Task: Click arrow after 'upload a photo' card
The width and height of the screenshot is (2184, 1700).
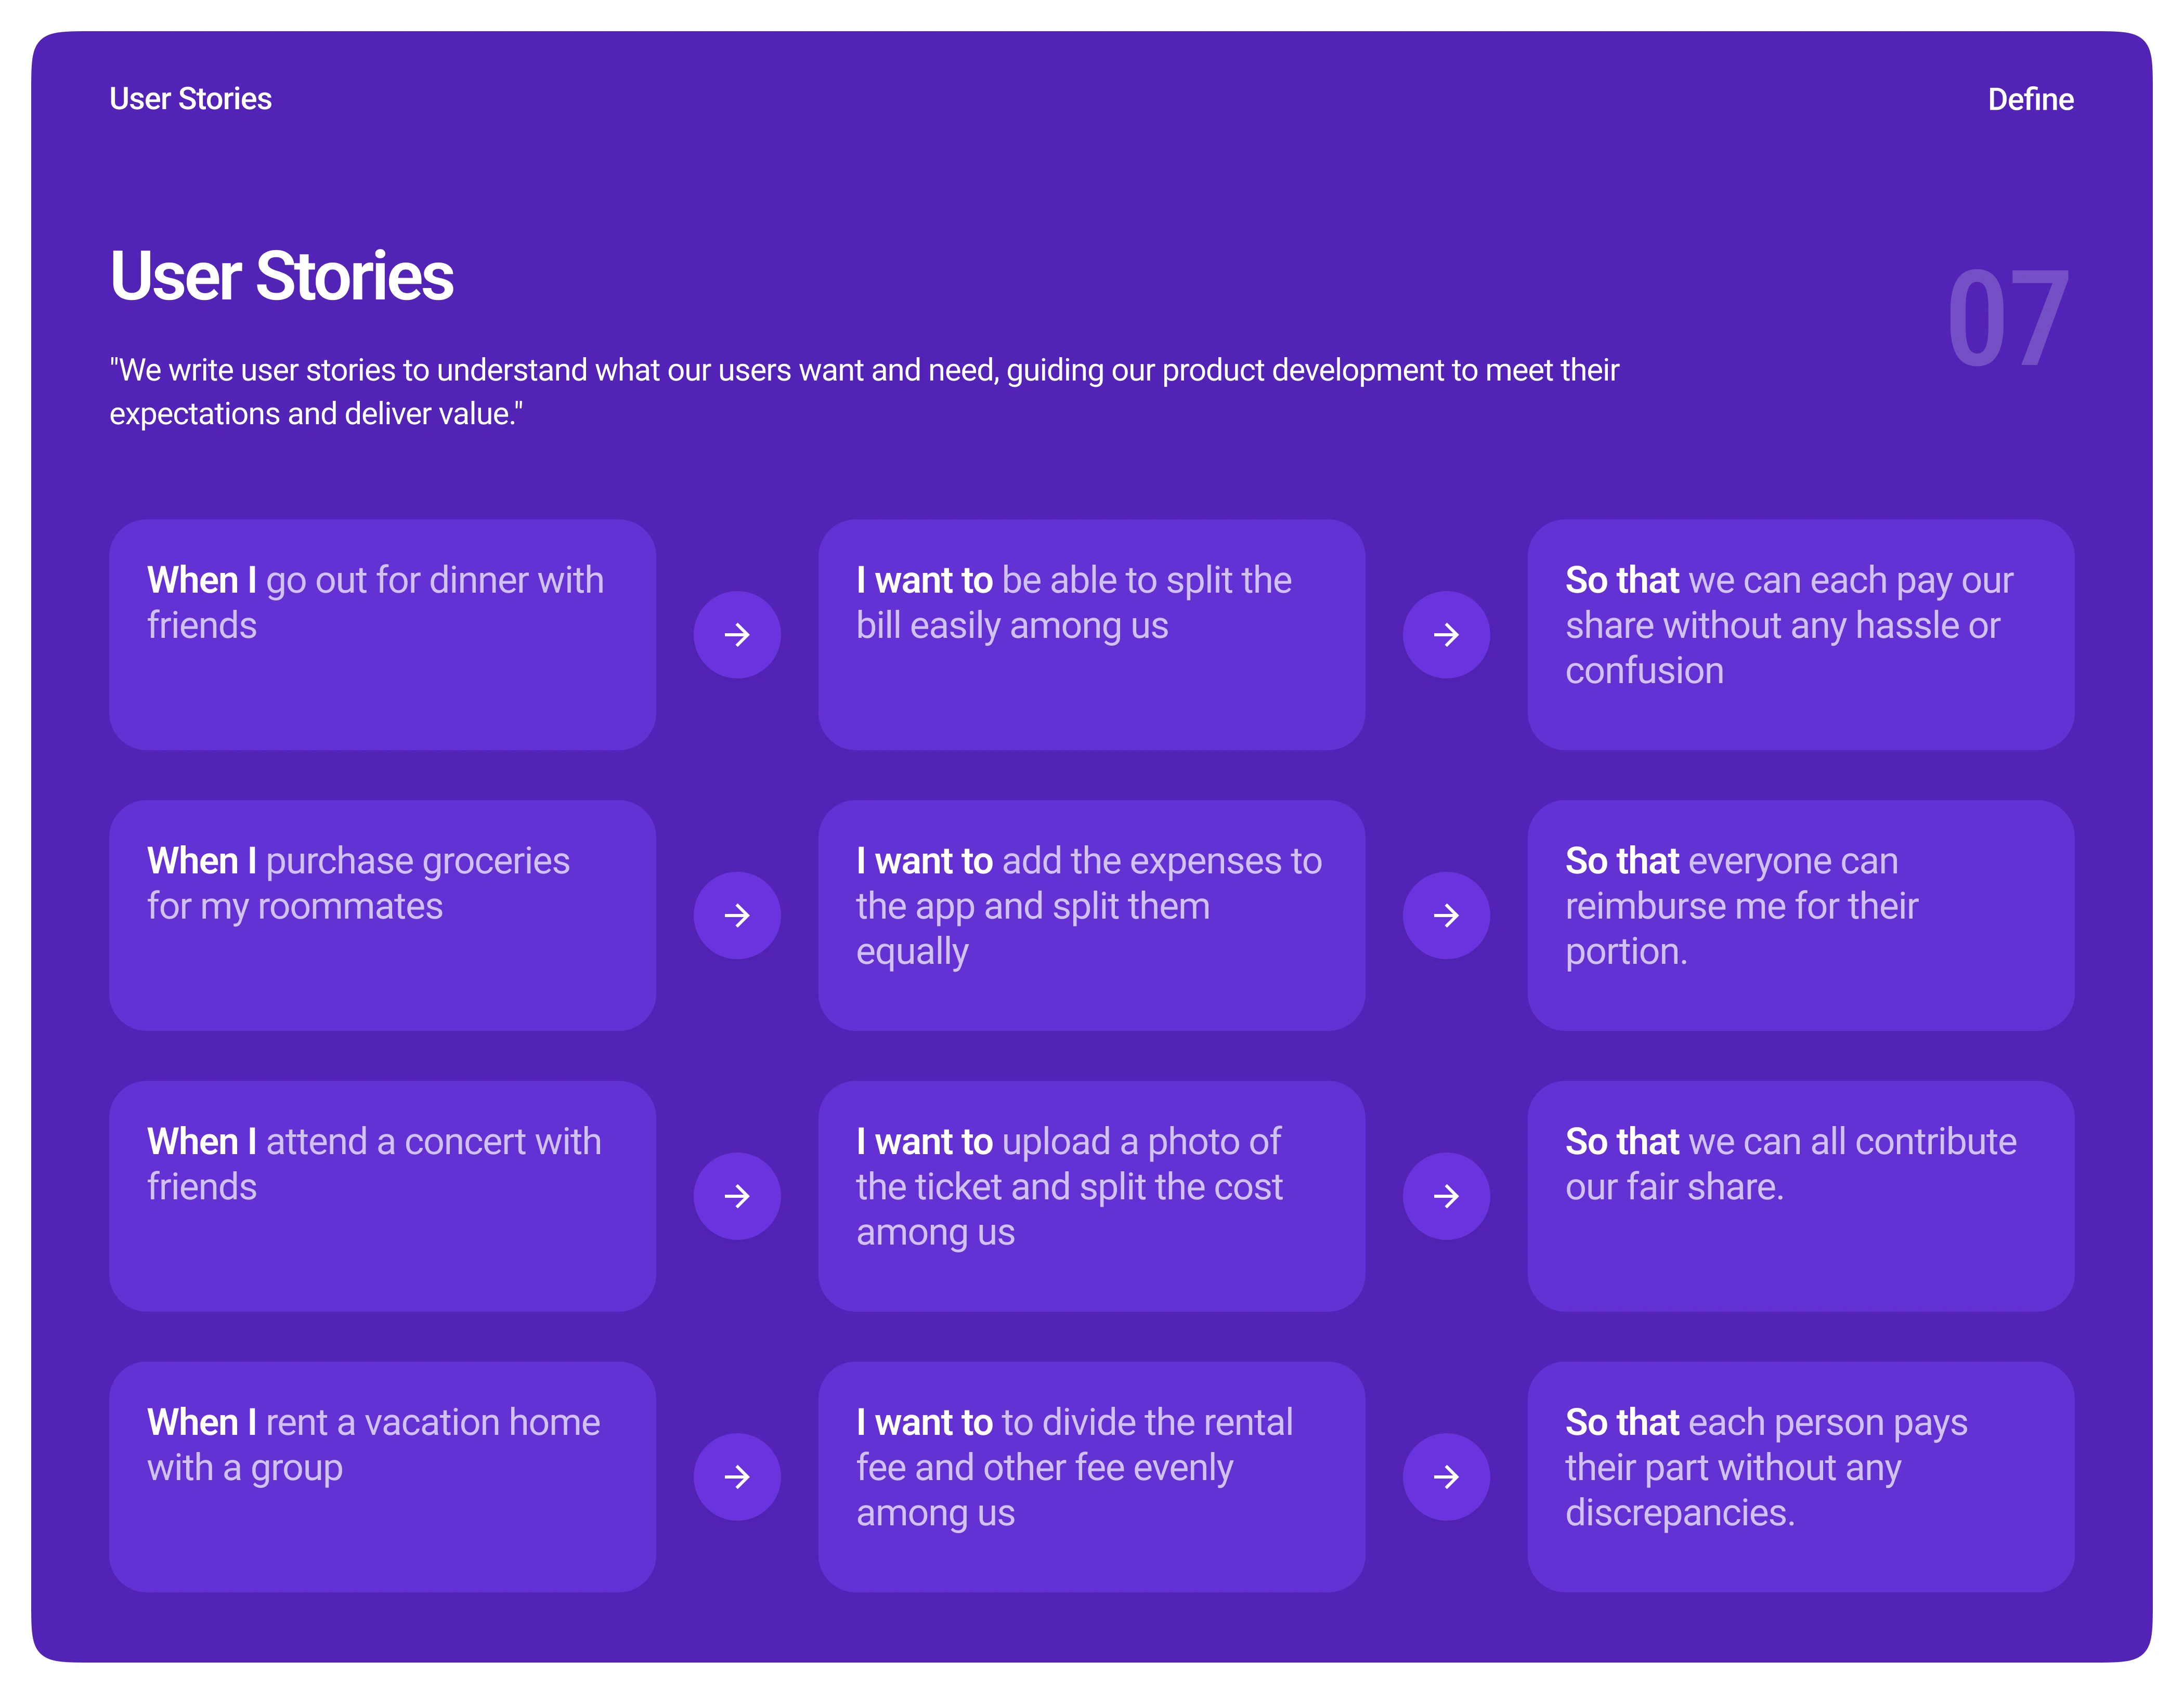Action: click(x=1446, y=1196)
